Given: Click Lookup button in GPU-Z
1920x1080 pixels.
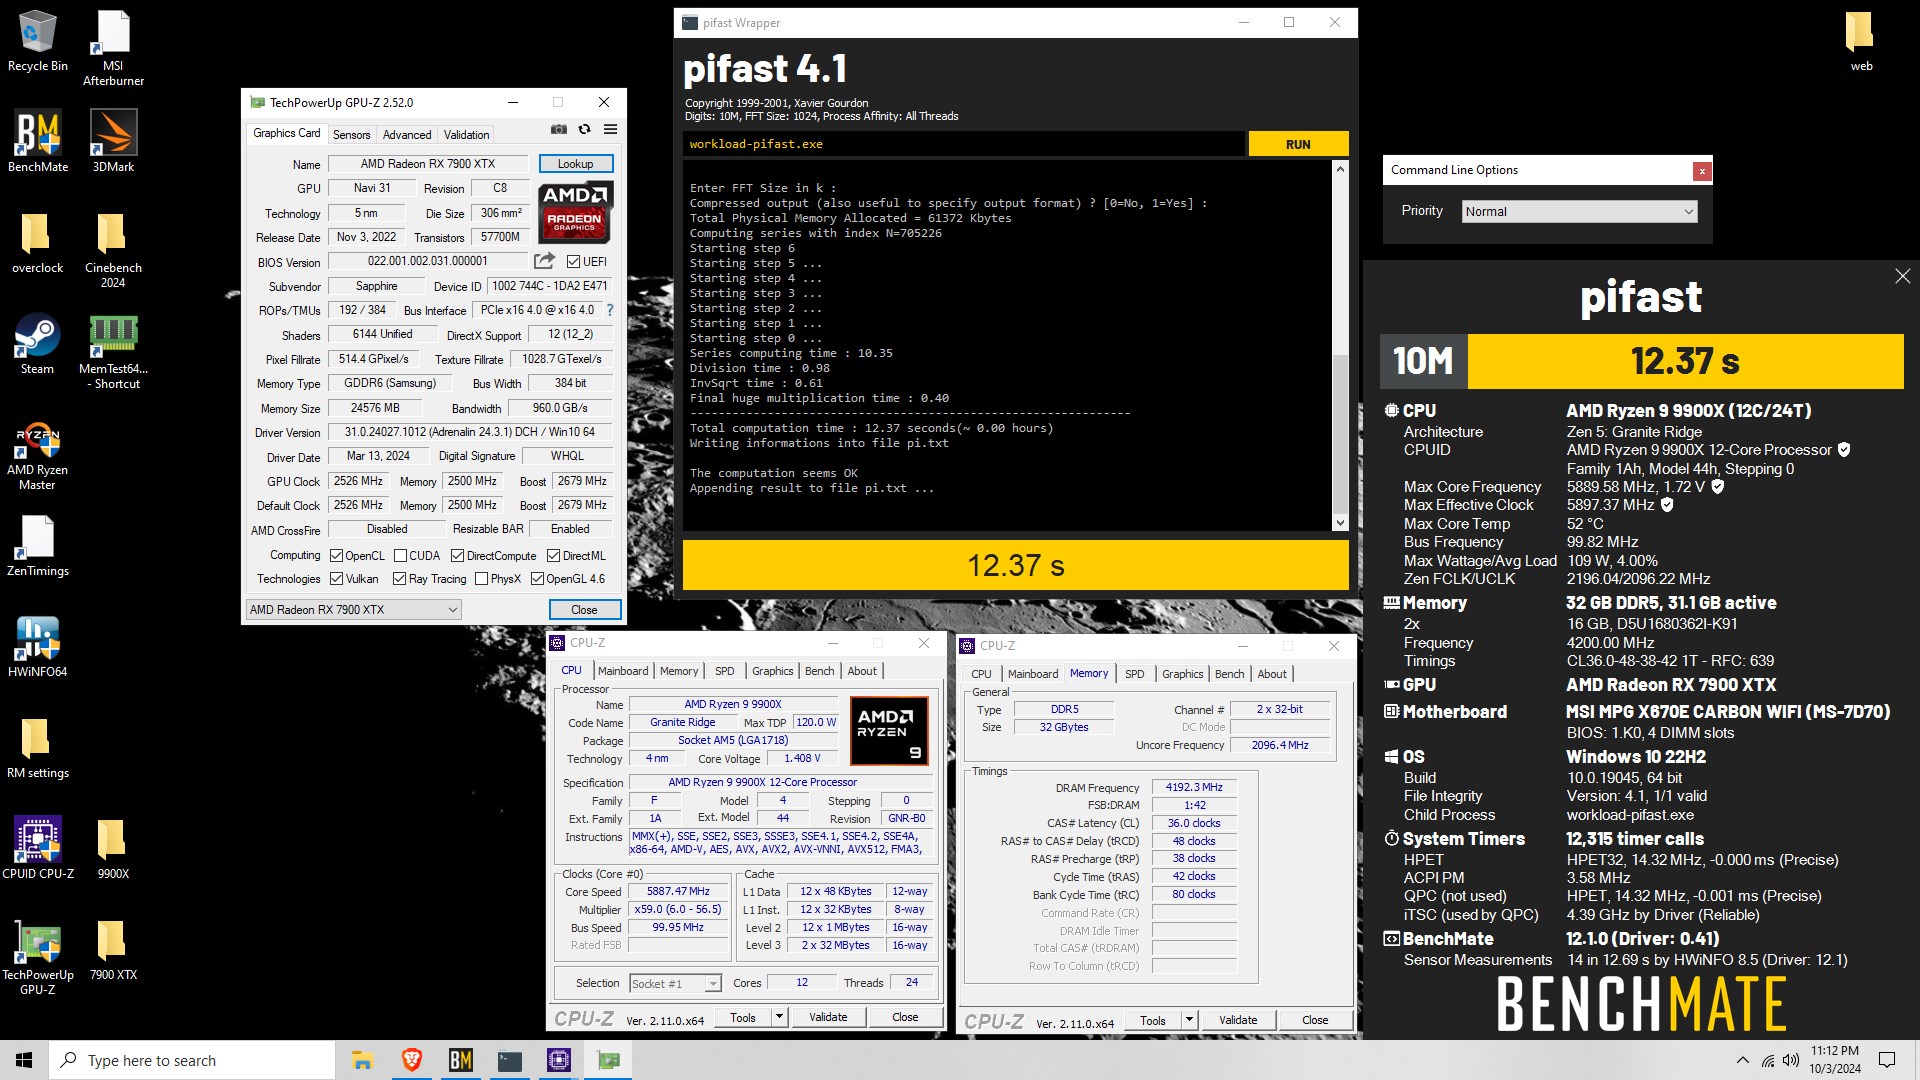Looking at the screenshot, I should point(575,163).
